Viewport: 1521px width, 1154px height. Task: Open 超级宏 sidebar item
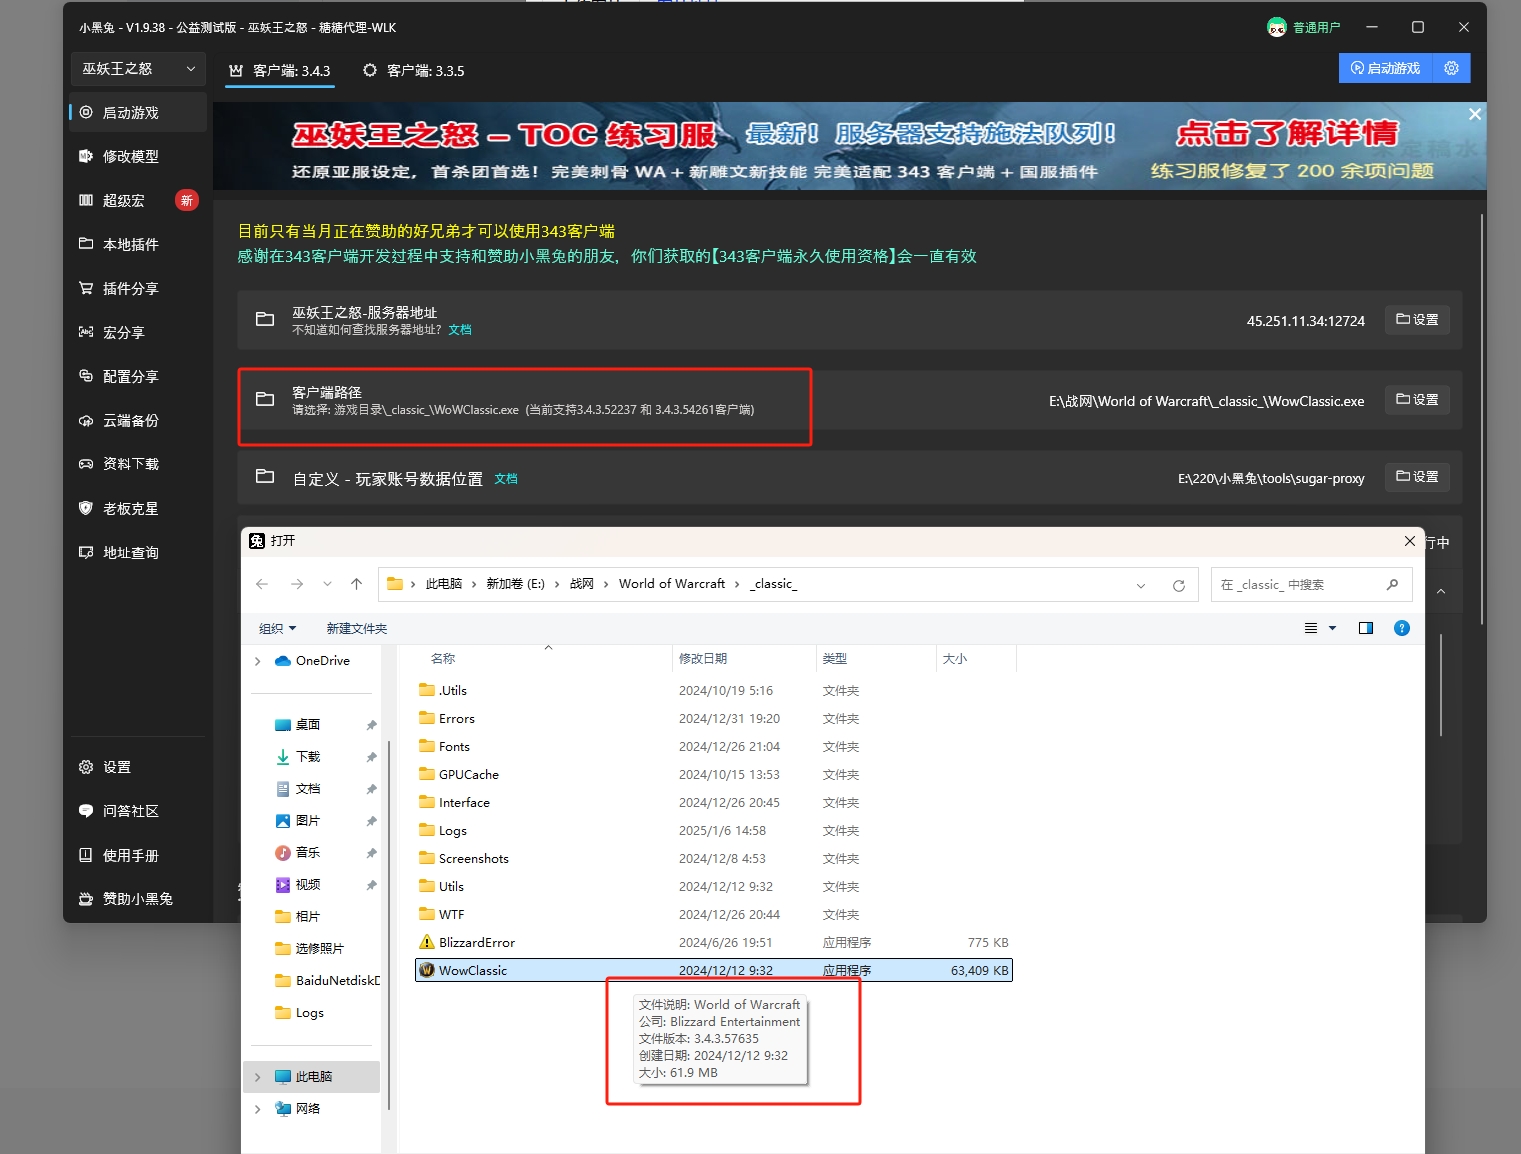(x=138, y=201)
